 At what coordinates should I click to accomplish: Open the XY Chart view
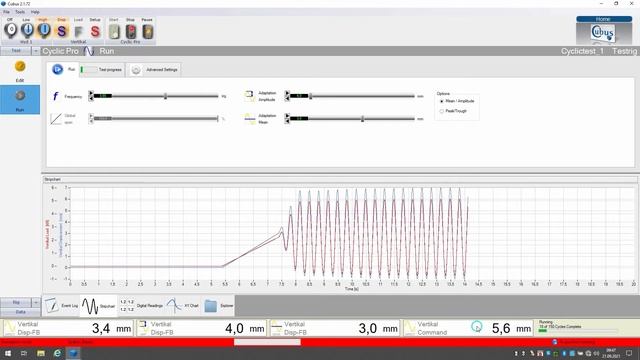[183, 306]
